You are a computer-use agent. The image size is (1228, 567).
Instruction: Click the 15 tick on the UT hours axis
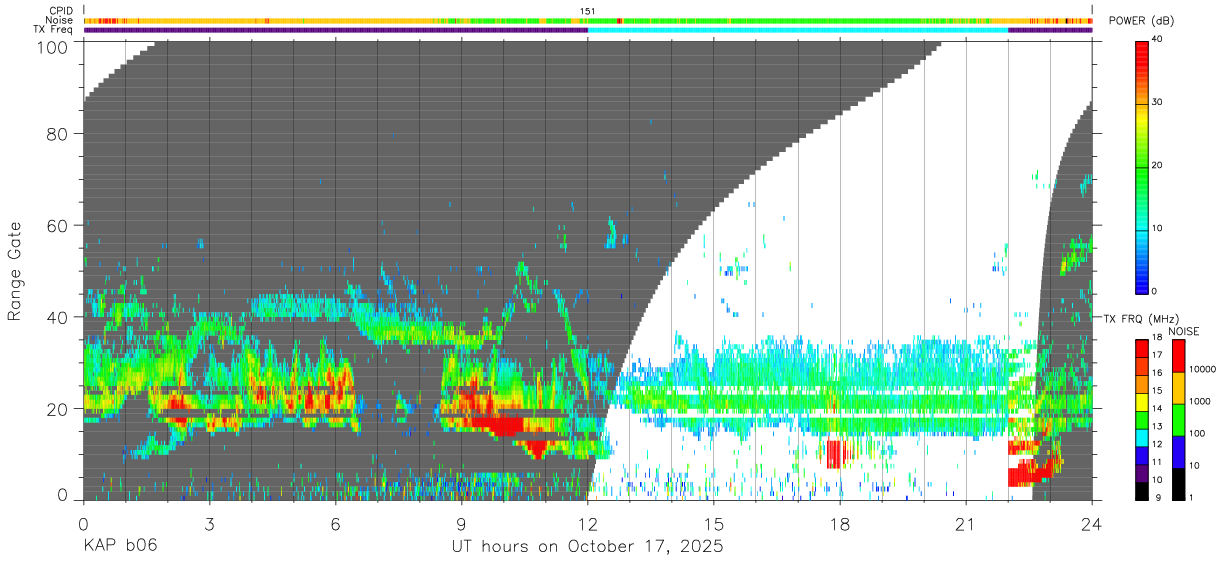click(713, 524)
